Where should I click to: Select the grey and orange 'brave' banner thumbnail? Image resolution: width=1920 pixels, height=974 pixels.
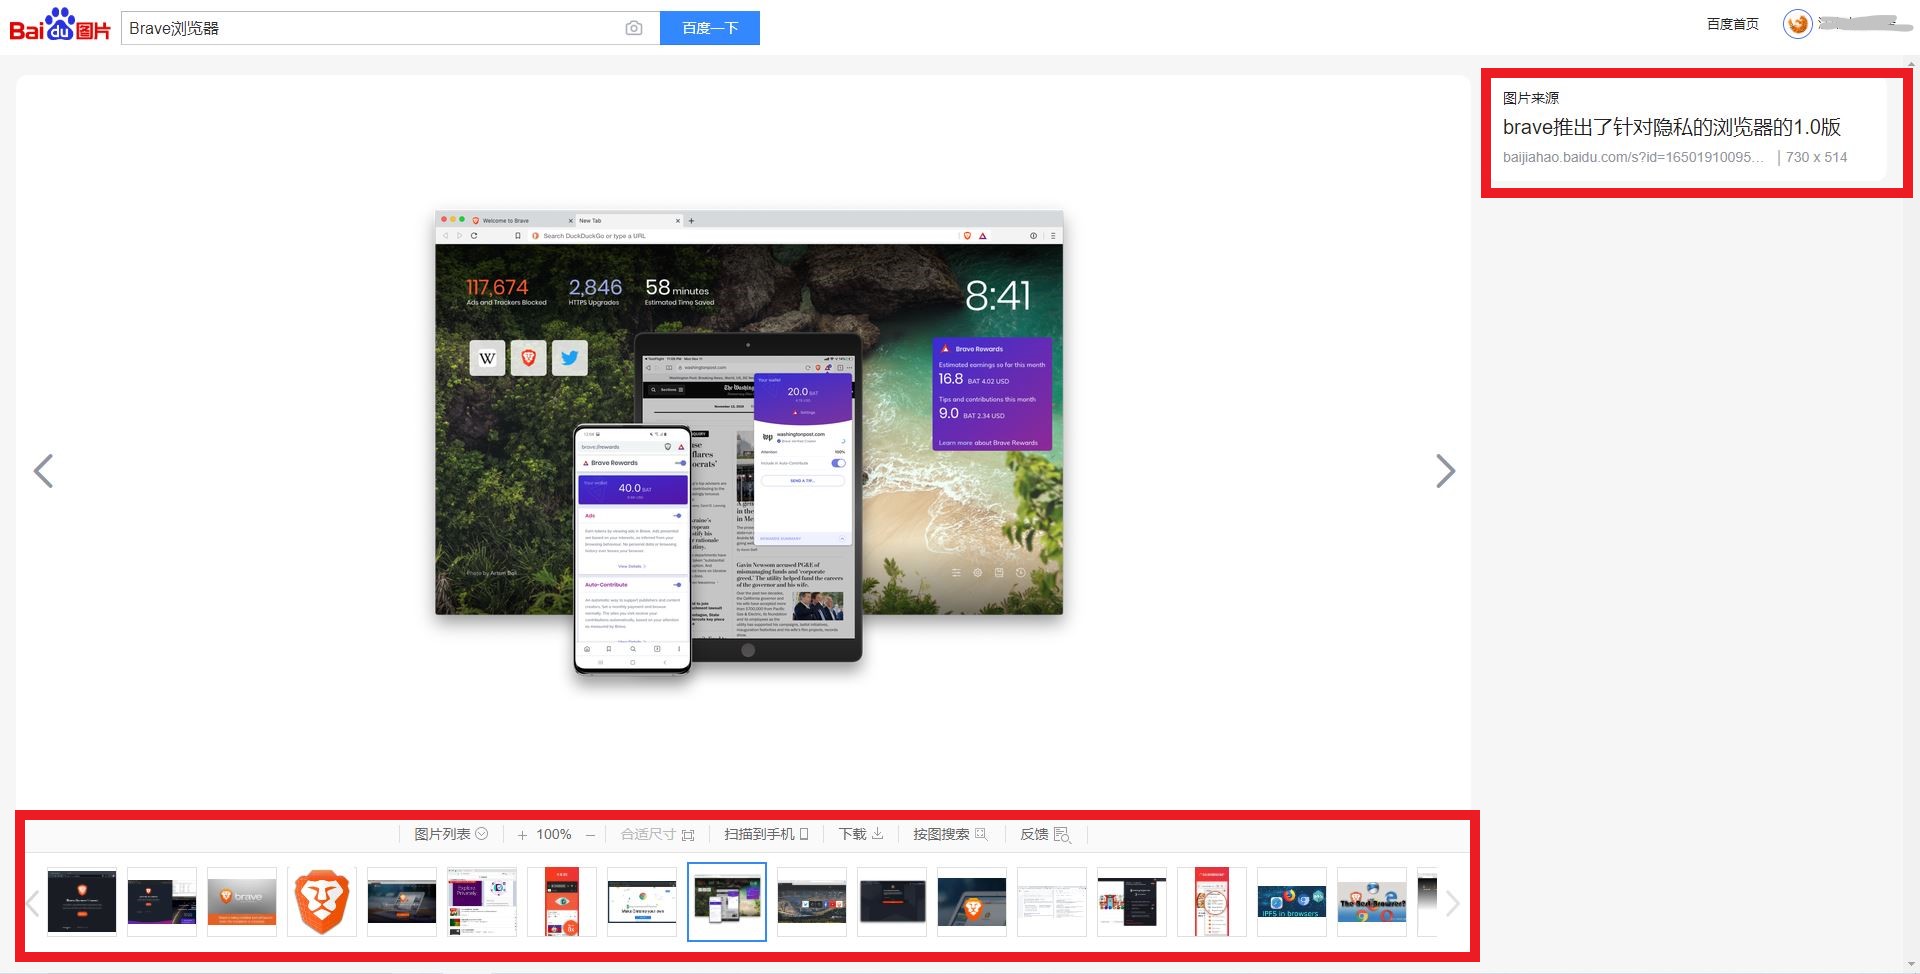(x=242, y=902)
